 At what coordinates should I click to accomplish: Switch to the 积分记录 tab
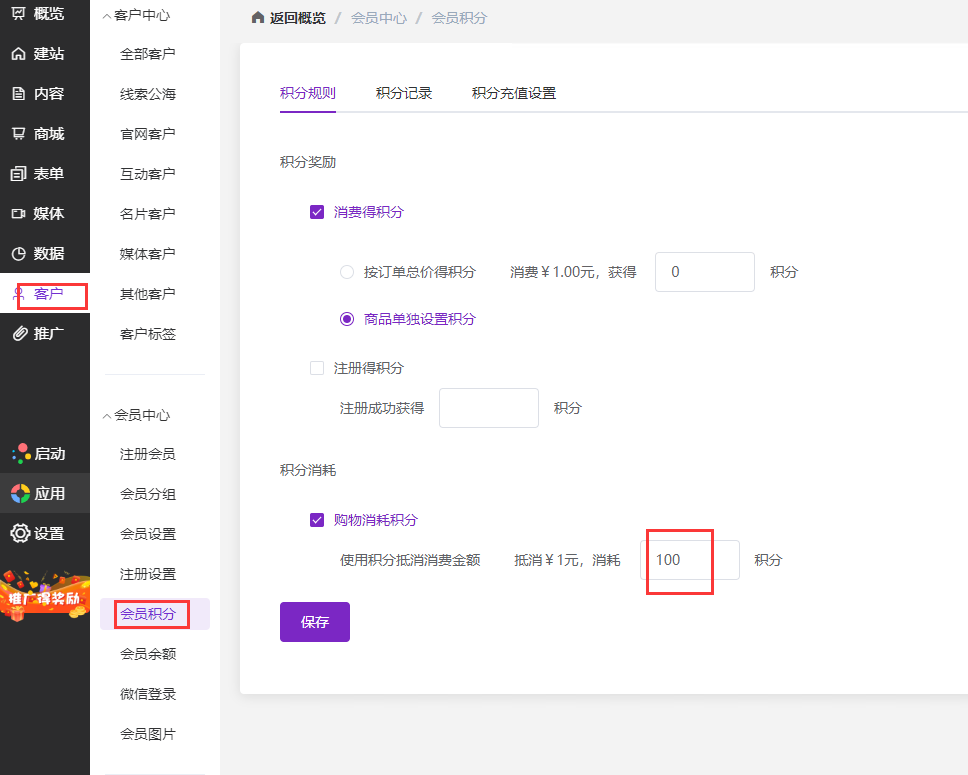(404, 93)
